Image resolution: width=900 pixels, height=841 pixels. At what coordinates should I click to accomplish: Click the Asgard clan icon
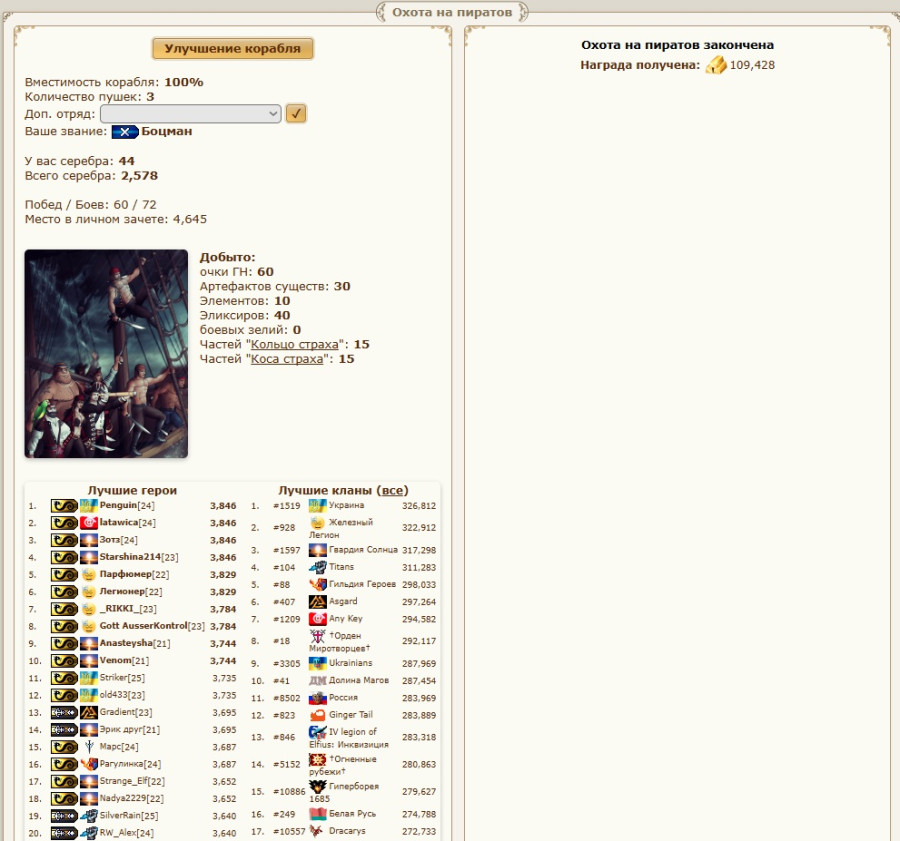[317, 602]
